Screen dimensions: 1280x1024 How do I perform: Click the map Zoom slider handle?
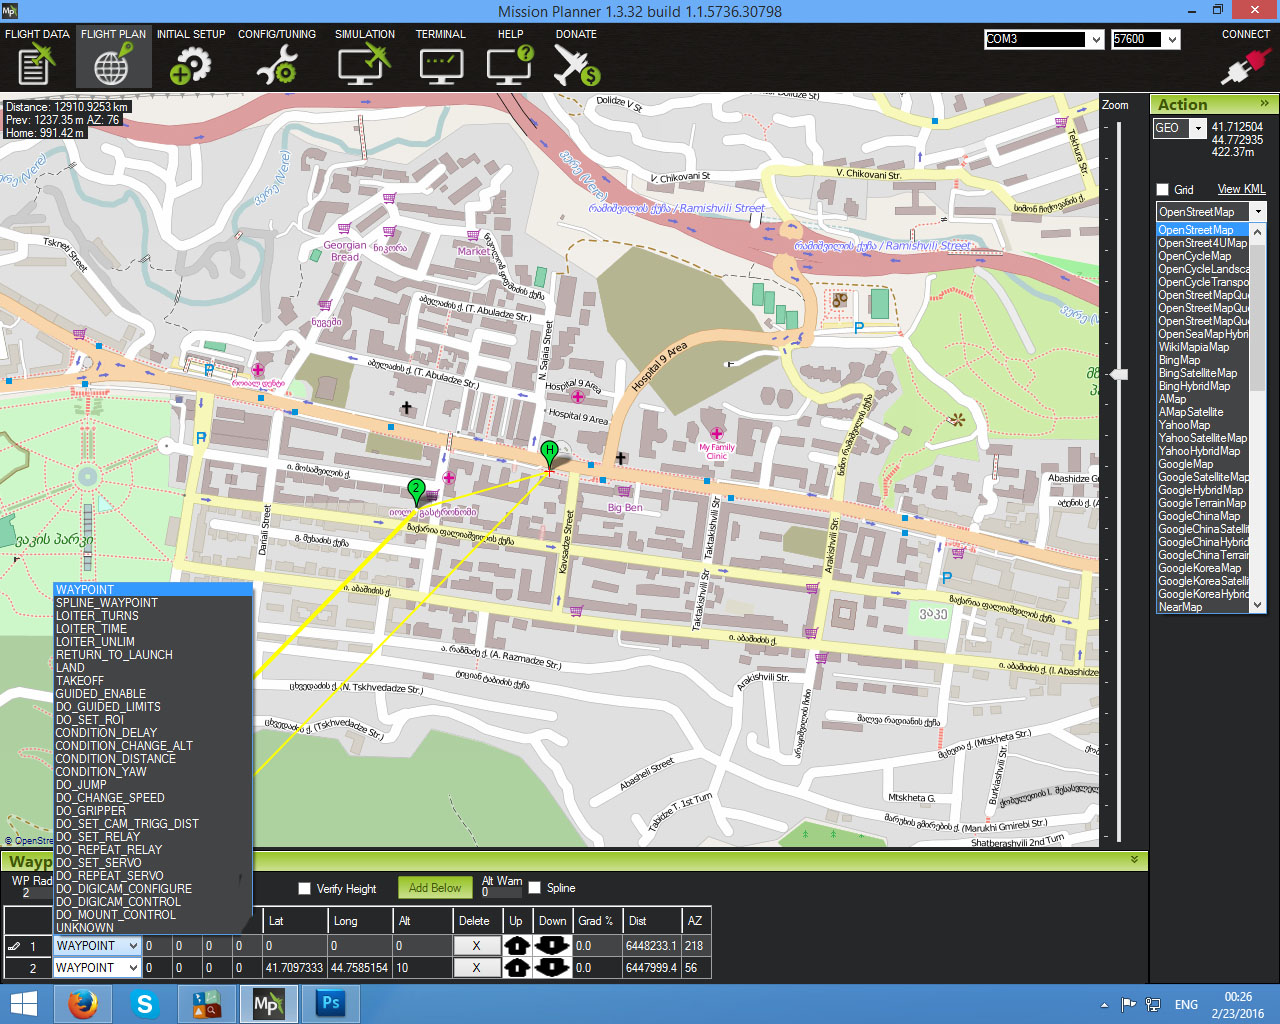point(1119,374)
